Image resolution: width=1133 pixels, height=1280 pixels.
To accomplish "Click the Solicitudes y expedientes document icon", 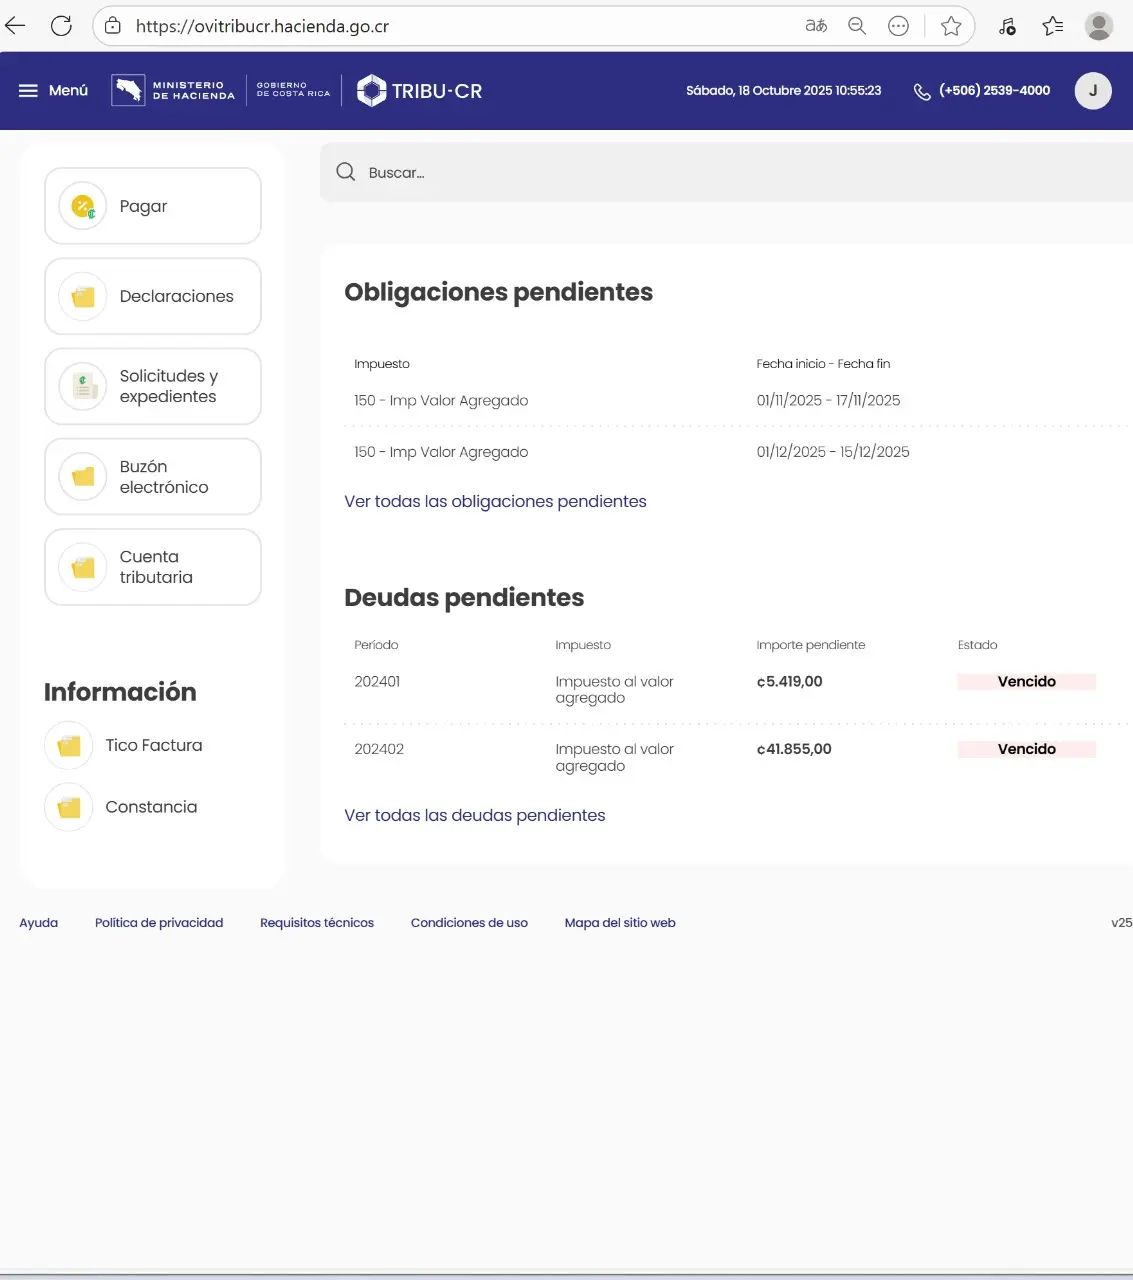I will click(x=83, y=387).
